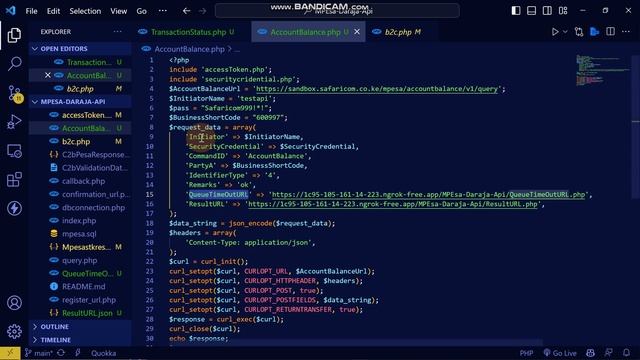The height and width of the screenshot is (360, 640).
Task: Open the File menu
Action: tap(31, 11)
